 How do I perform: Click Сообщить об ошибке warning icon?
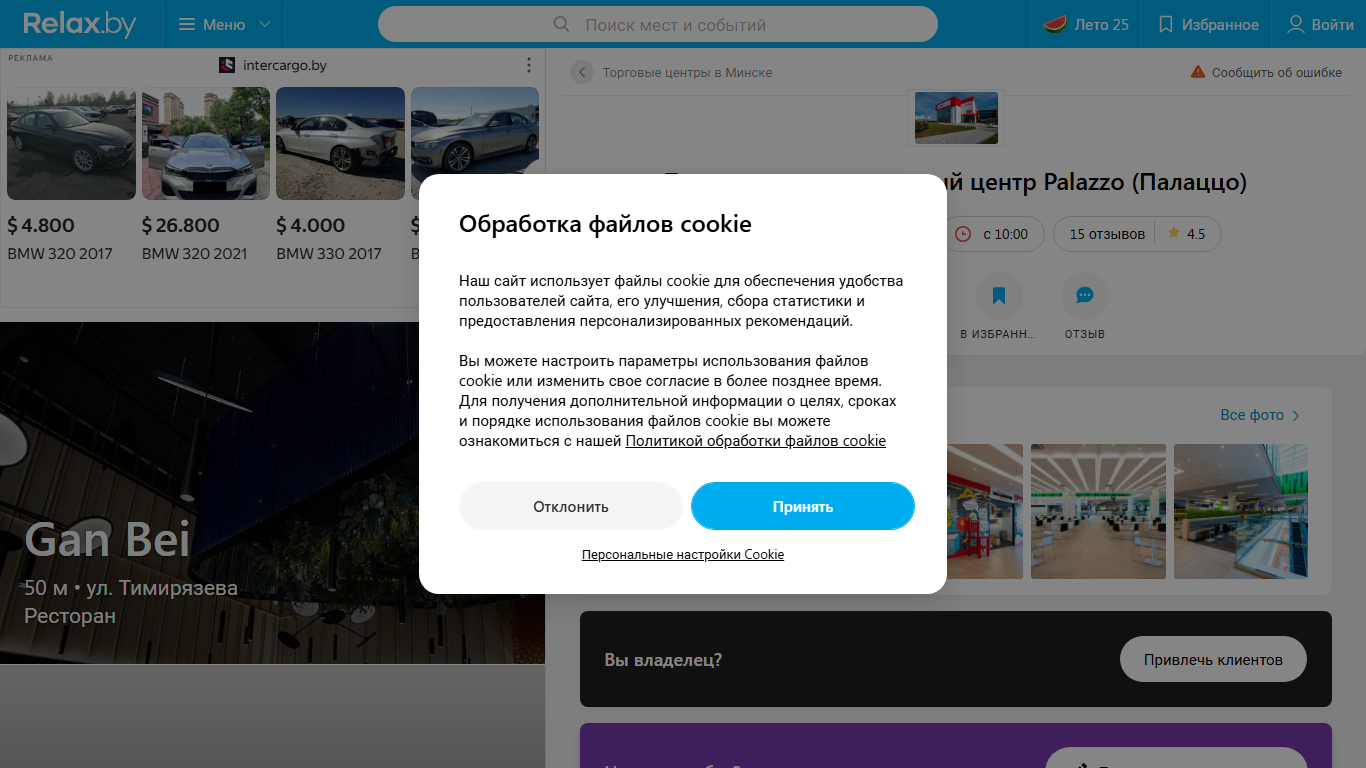[1198, 72]
